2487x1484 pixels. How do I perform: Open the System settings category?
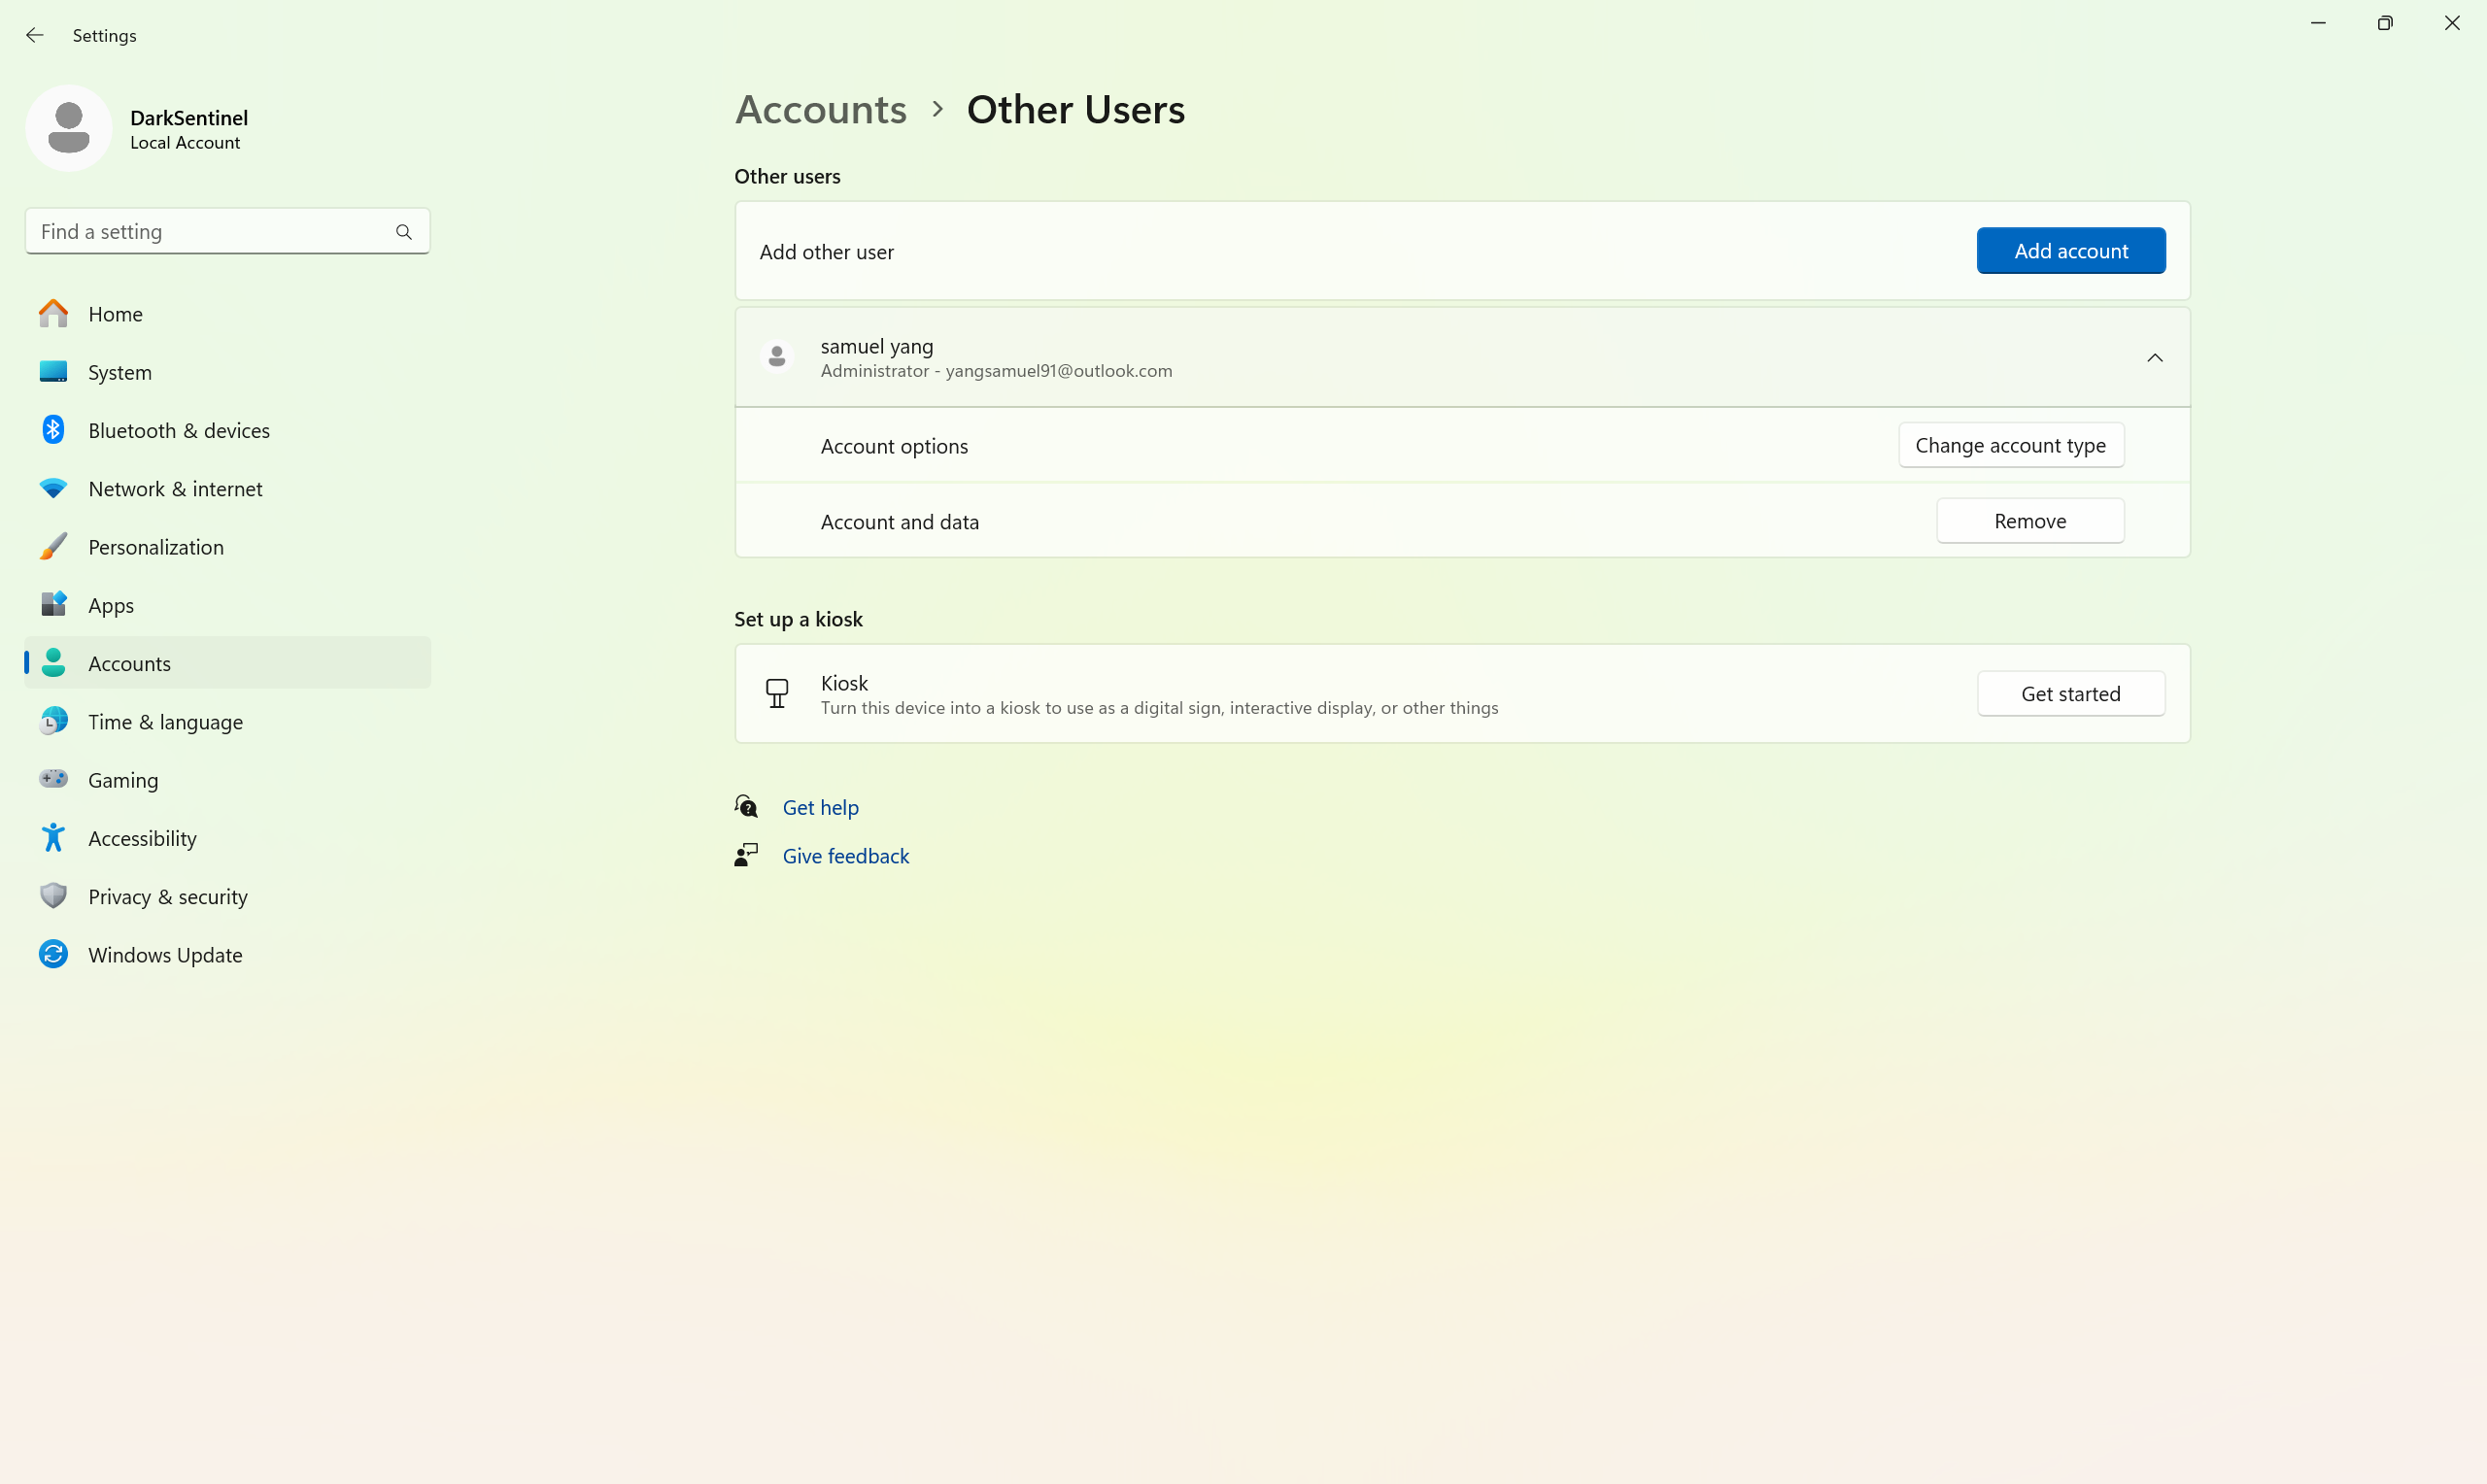tap(228, 372)
